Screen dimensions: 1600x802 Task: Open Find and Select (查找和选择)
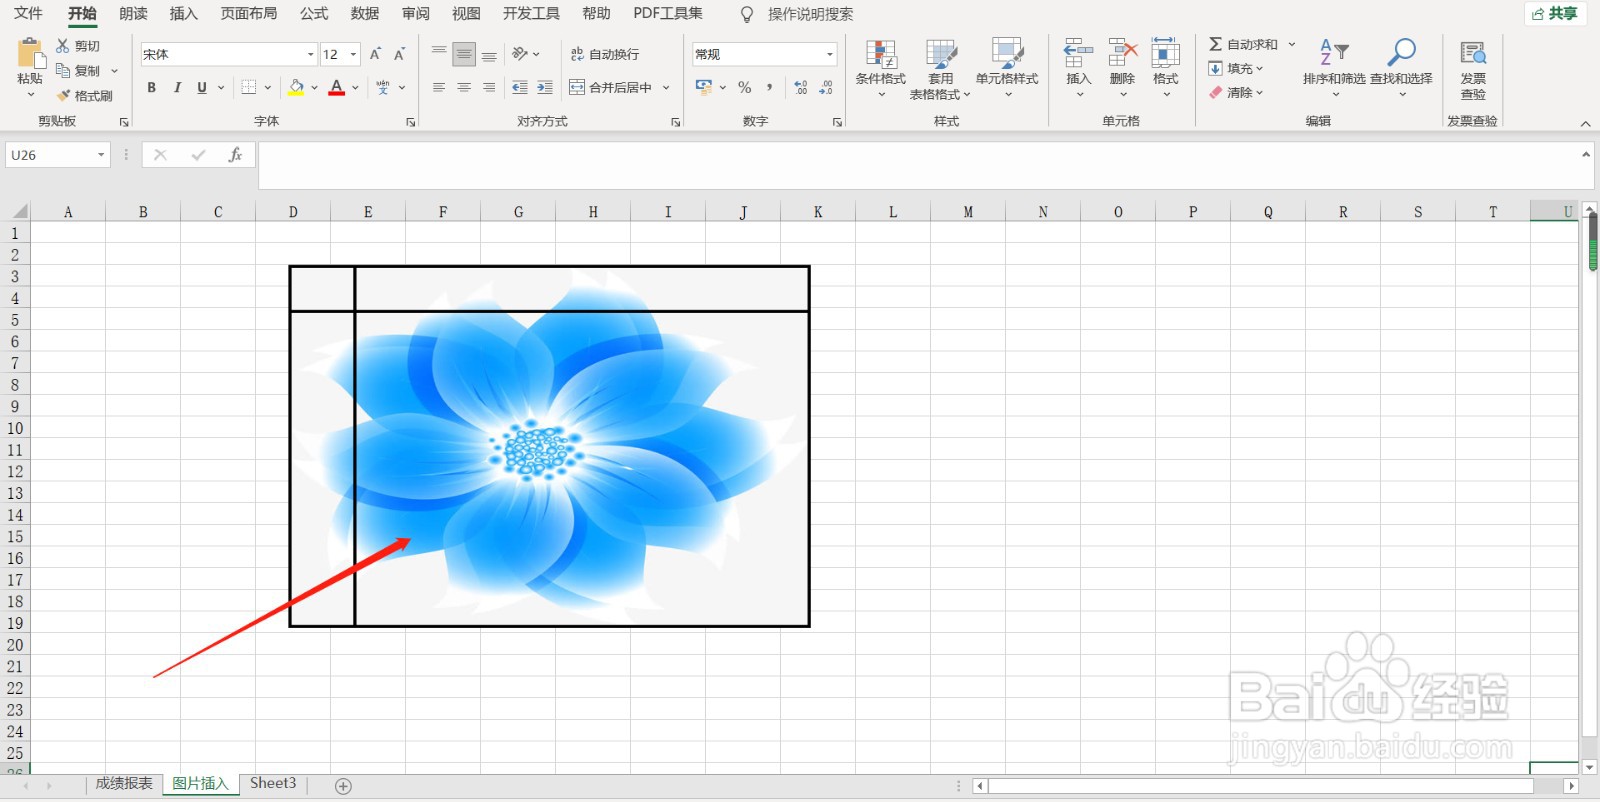(x=1401, y=67)
